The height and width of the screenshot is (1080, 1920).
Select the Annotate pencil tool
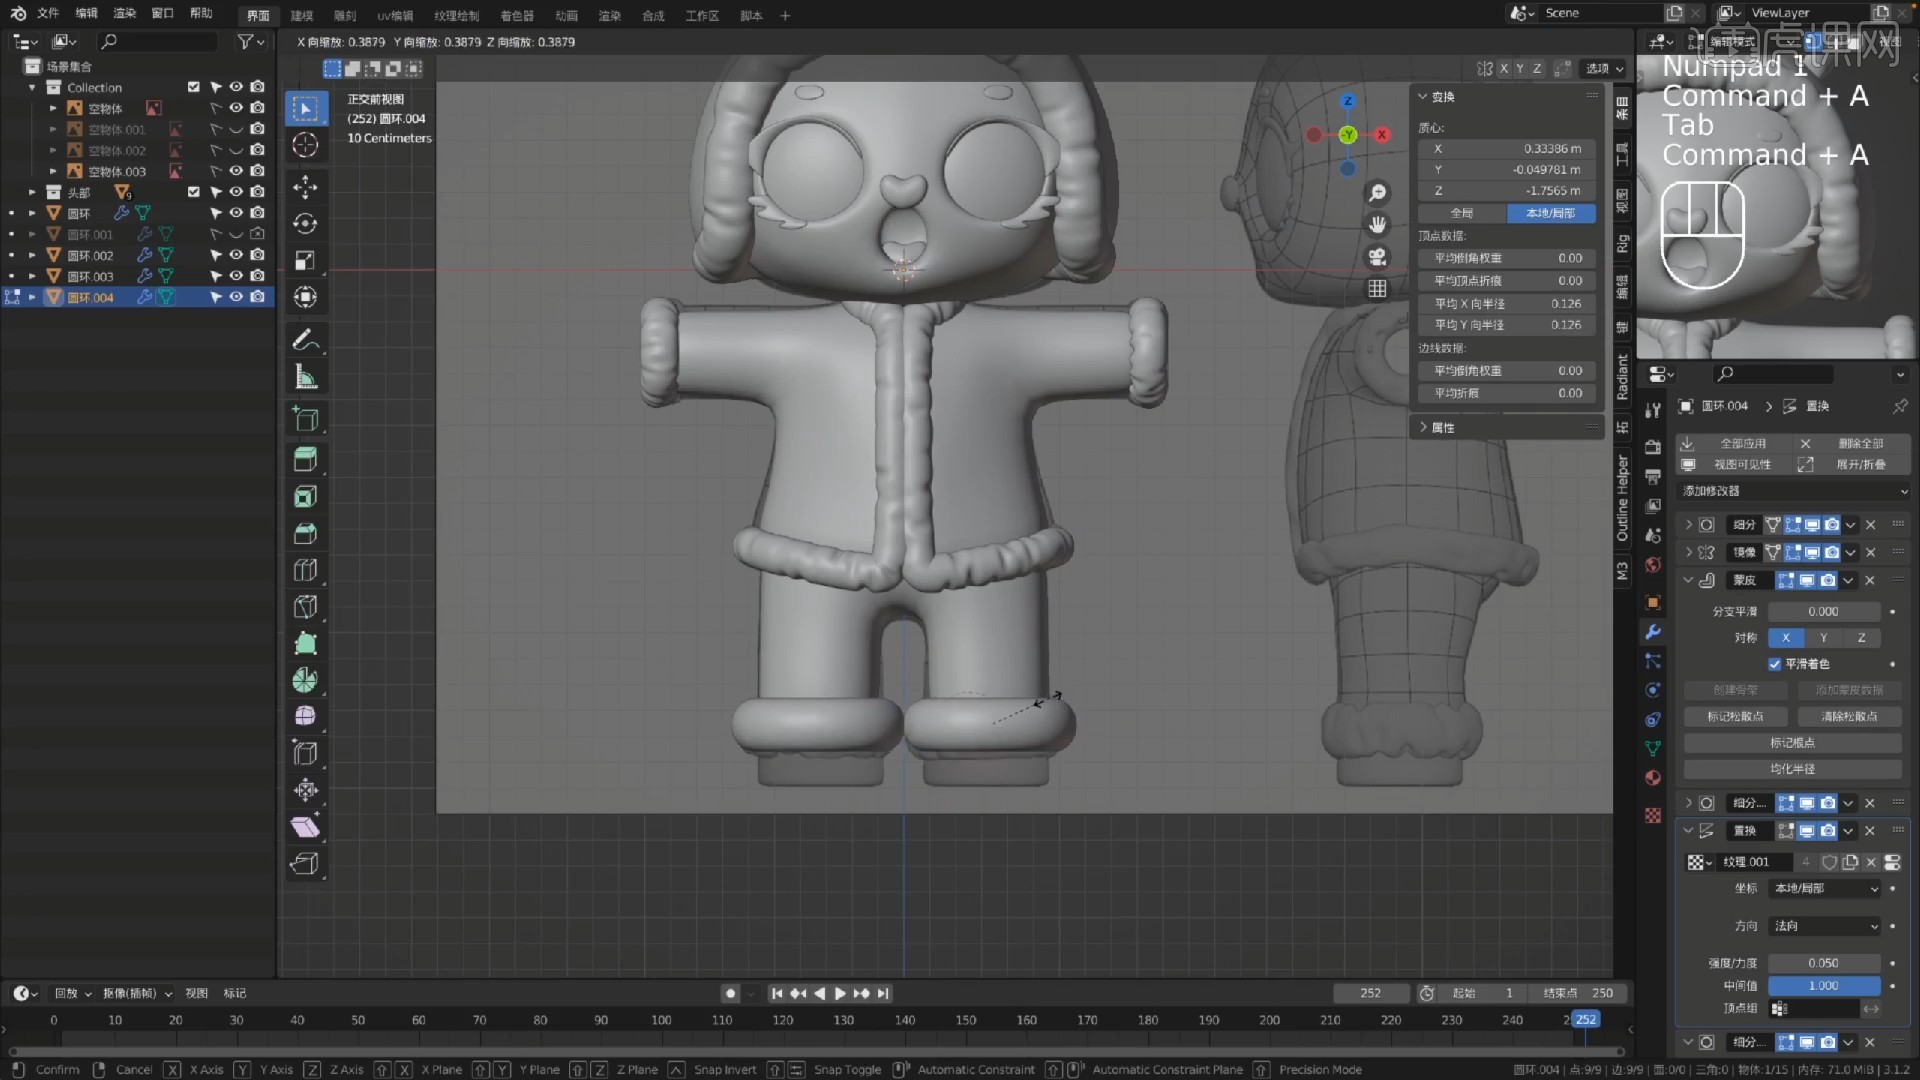pos(306,340)
